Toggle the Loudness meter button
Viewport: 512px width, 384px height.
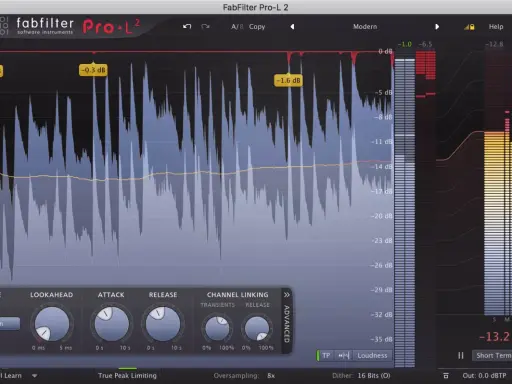(x=372, y=356)
